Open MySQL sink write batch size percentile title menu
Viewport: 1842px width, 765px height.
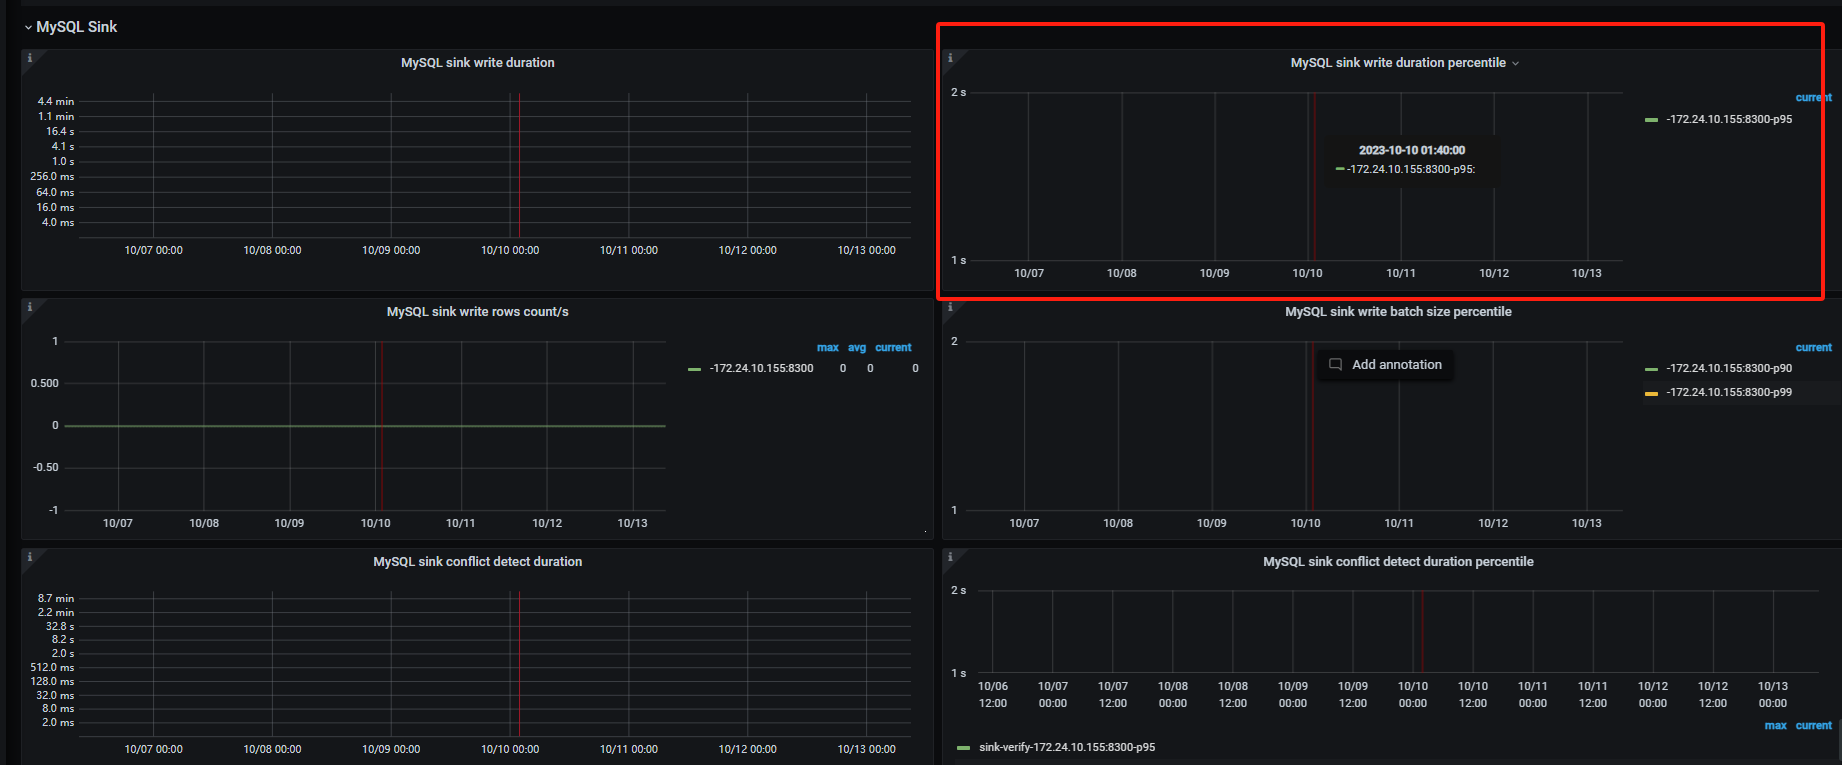tap(1398, 312)
